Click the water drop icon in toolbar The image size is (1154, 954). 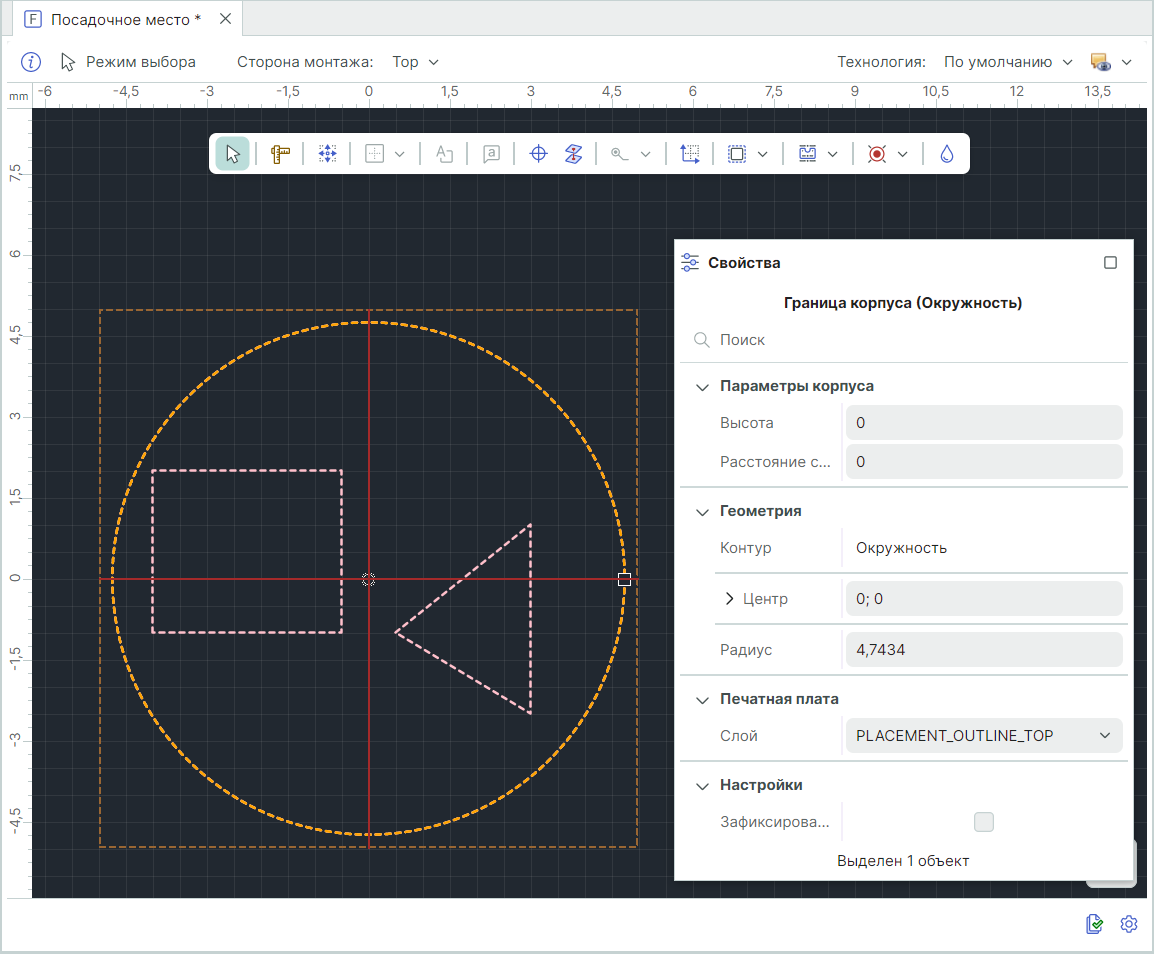[947, 154]
